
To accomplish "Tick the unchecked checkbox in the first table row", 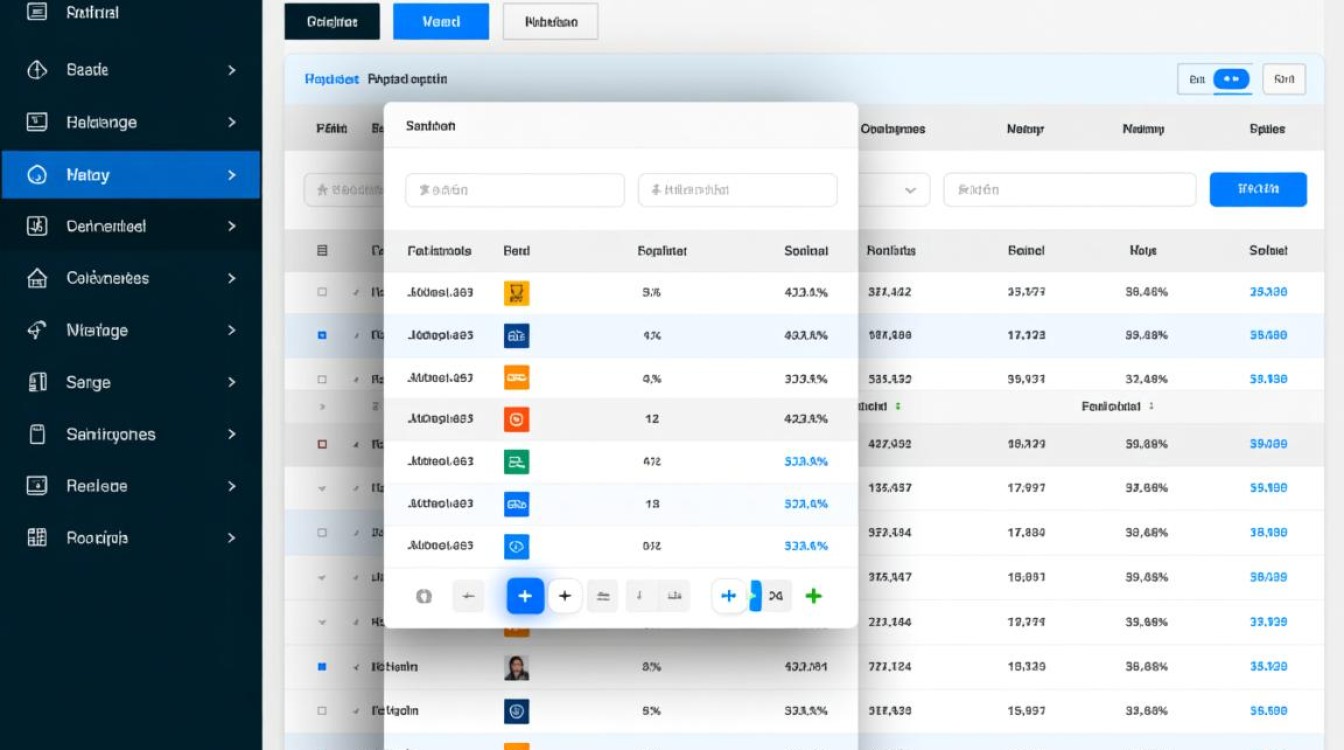I will point(322,293).
